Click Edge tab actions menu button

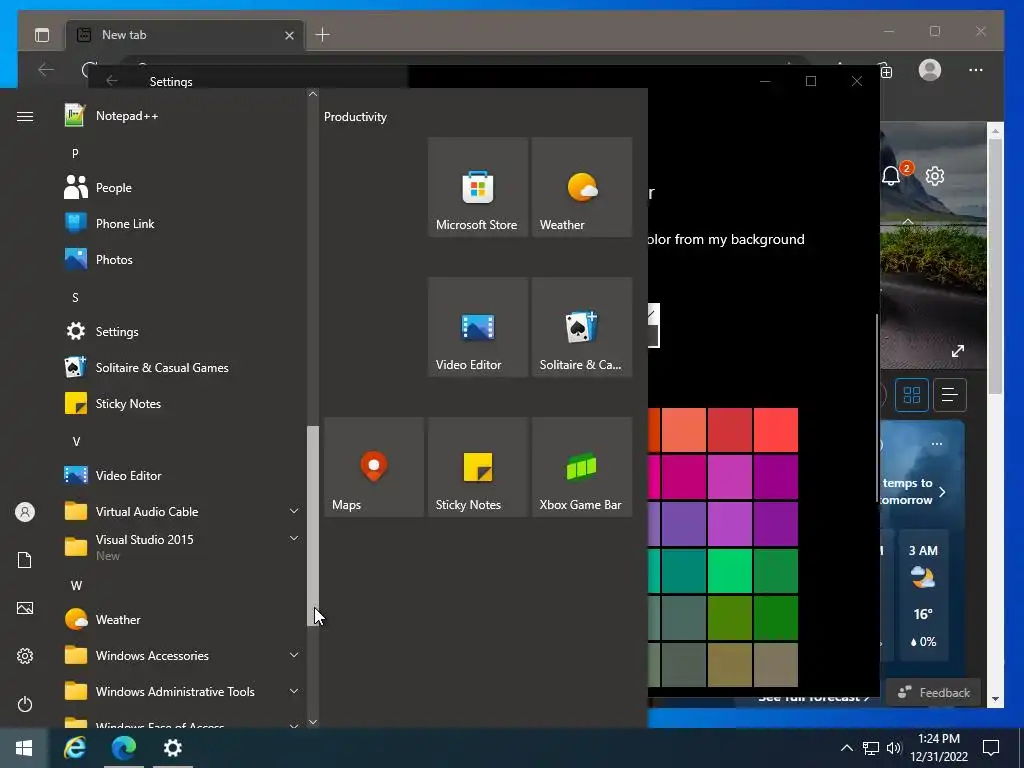[x=42, y=35]
